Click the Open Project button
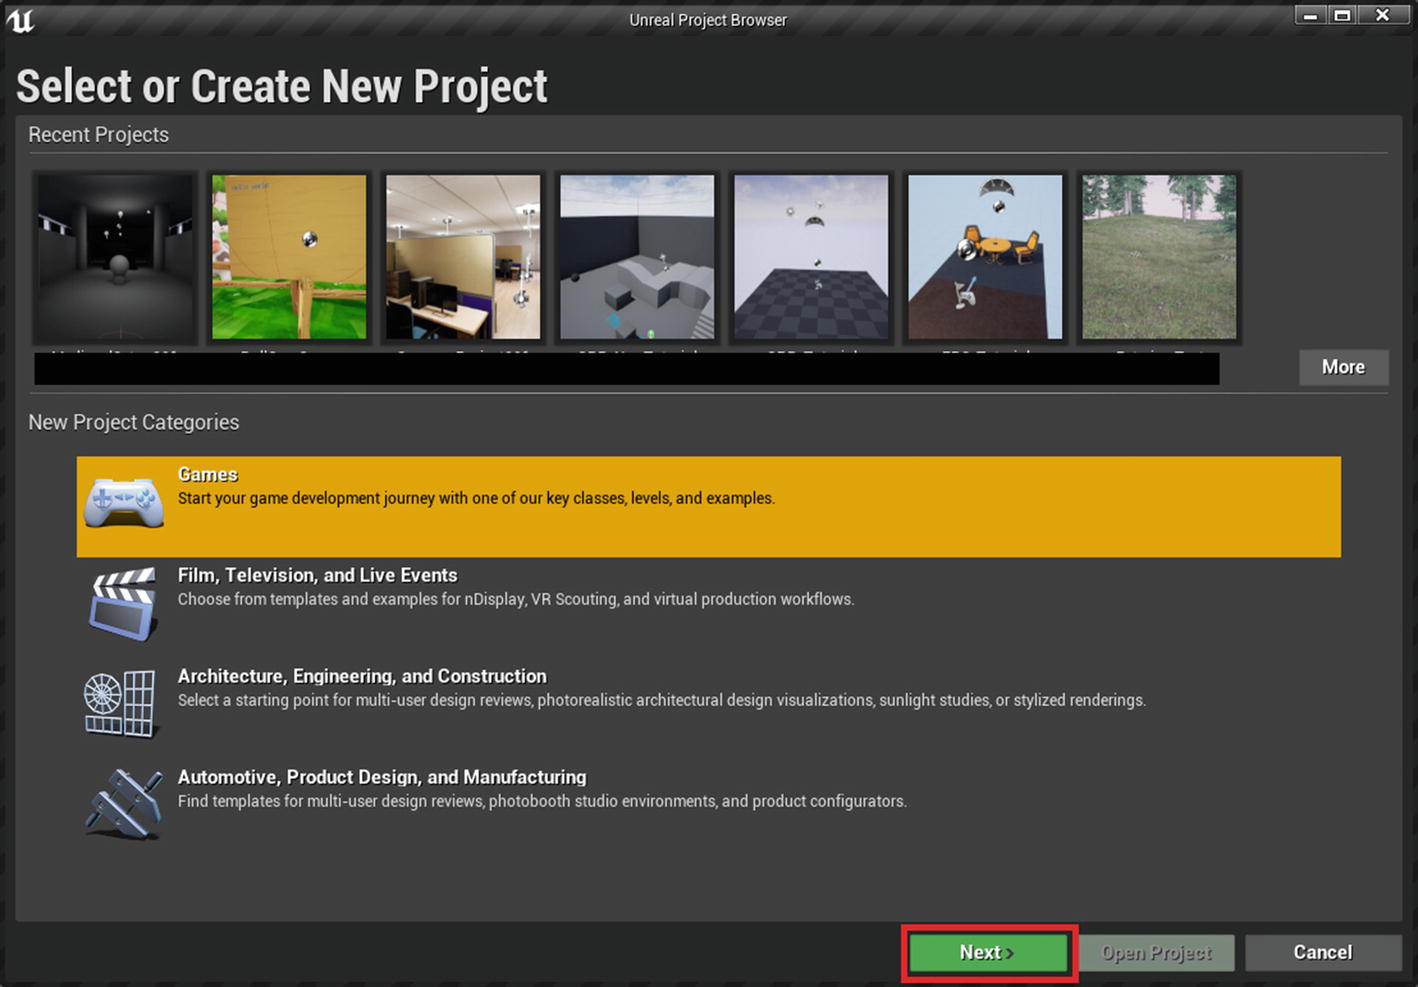Viewport: 1418px width, 987px height. click(x=1157, y=953)
